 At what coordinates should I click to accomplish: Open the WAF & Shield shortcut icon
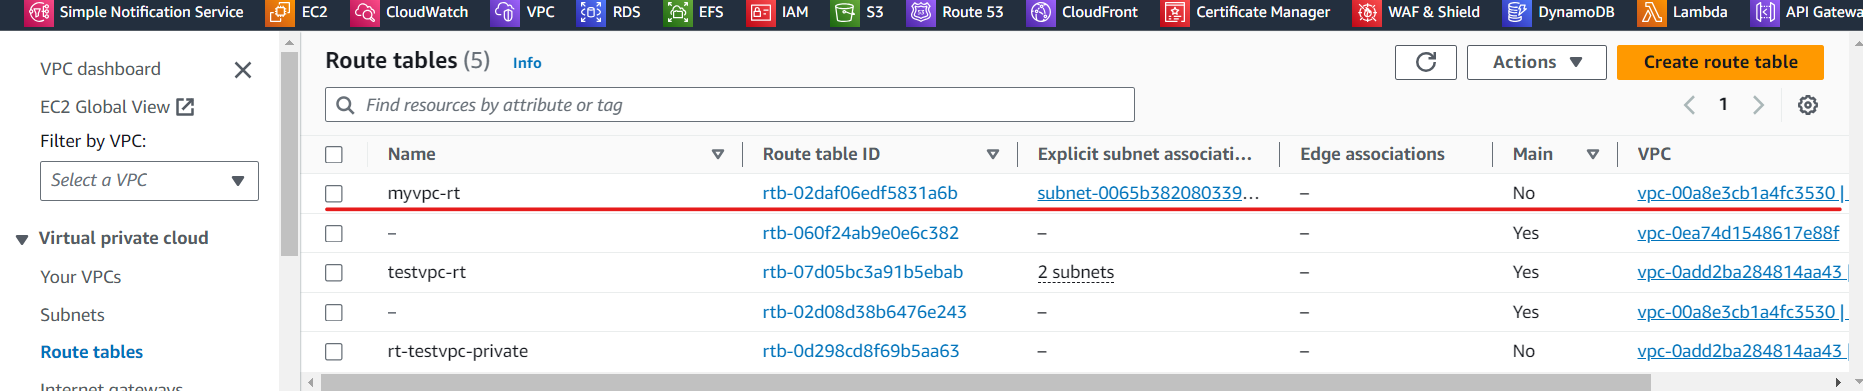click(1366, 12)
